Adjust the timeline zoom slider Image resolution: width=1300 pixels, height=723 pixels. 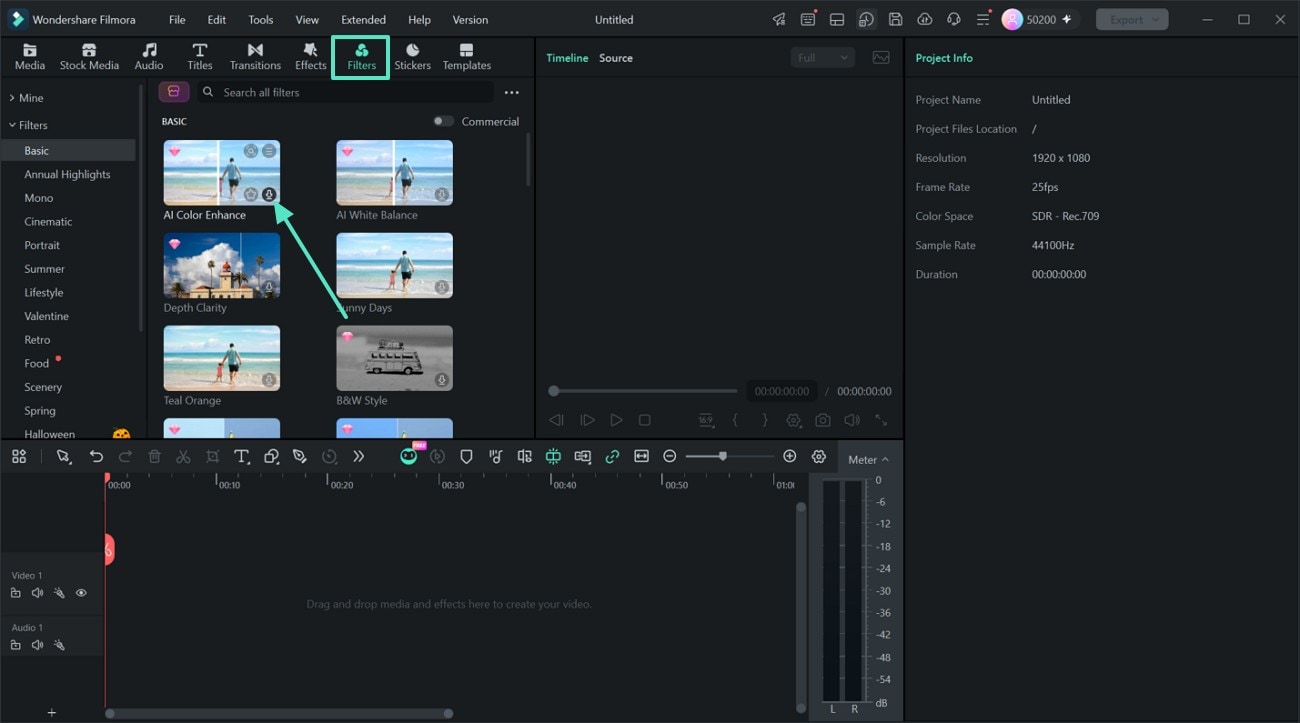pos(730,456)
